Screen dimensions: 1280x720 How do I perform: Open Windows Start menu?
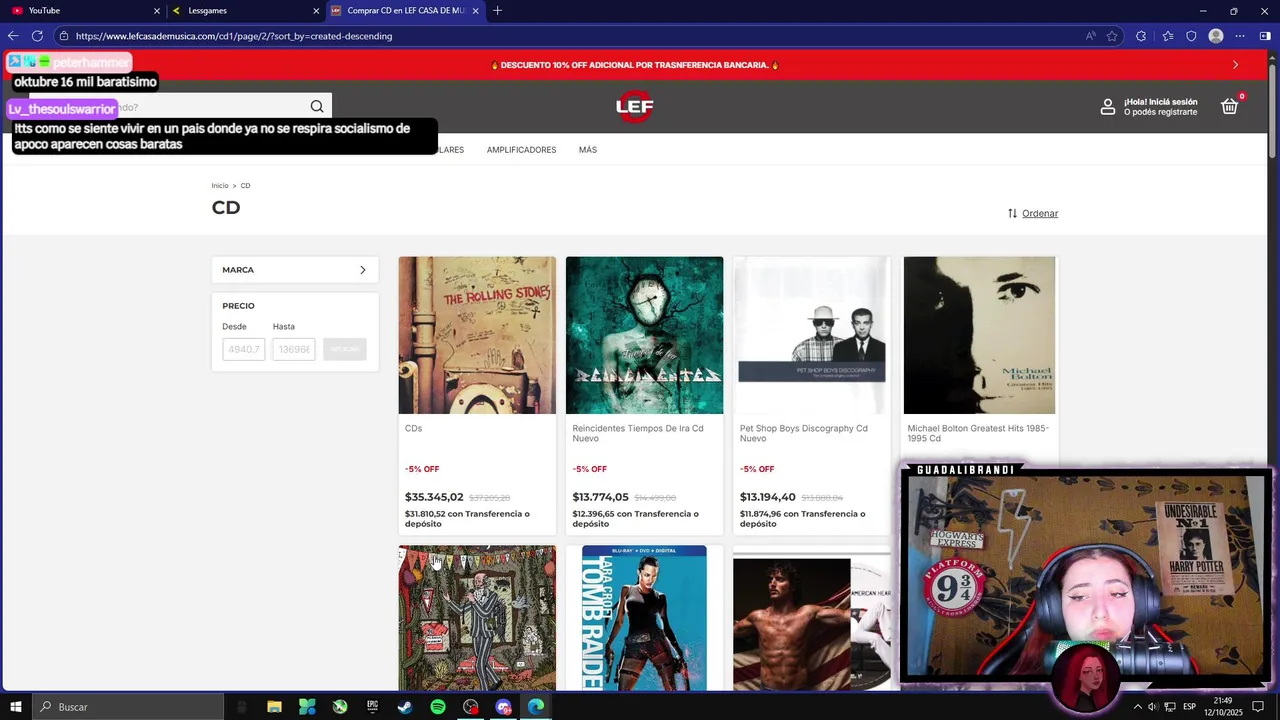click(16, 707)
